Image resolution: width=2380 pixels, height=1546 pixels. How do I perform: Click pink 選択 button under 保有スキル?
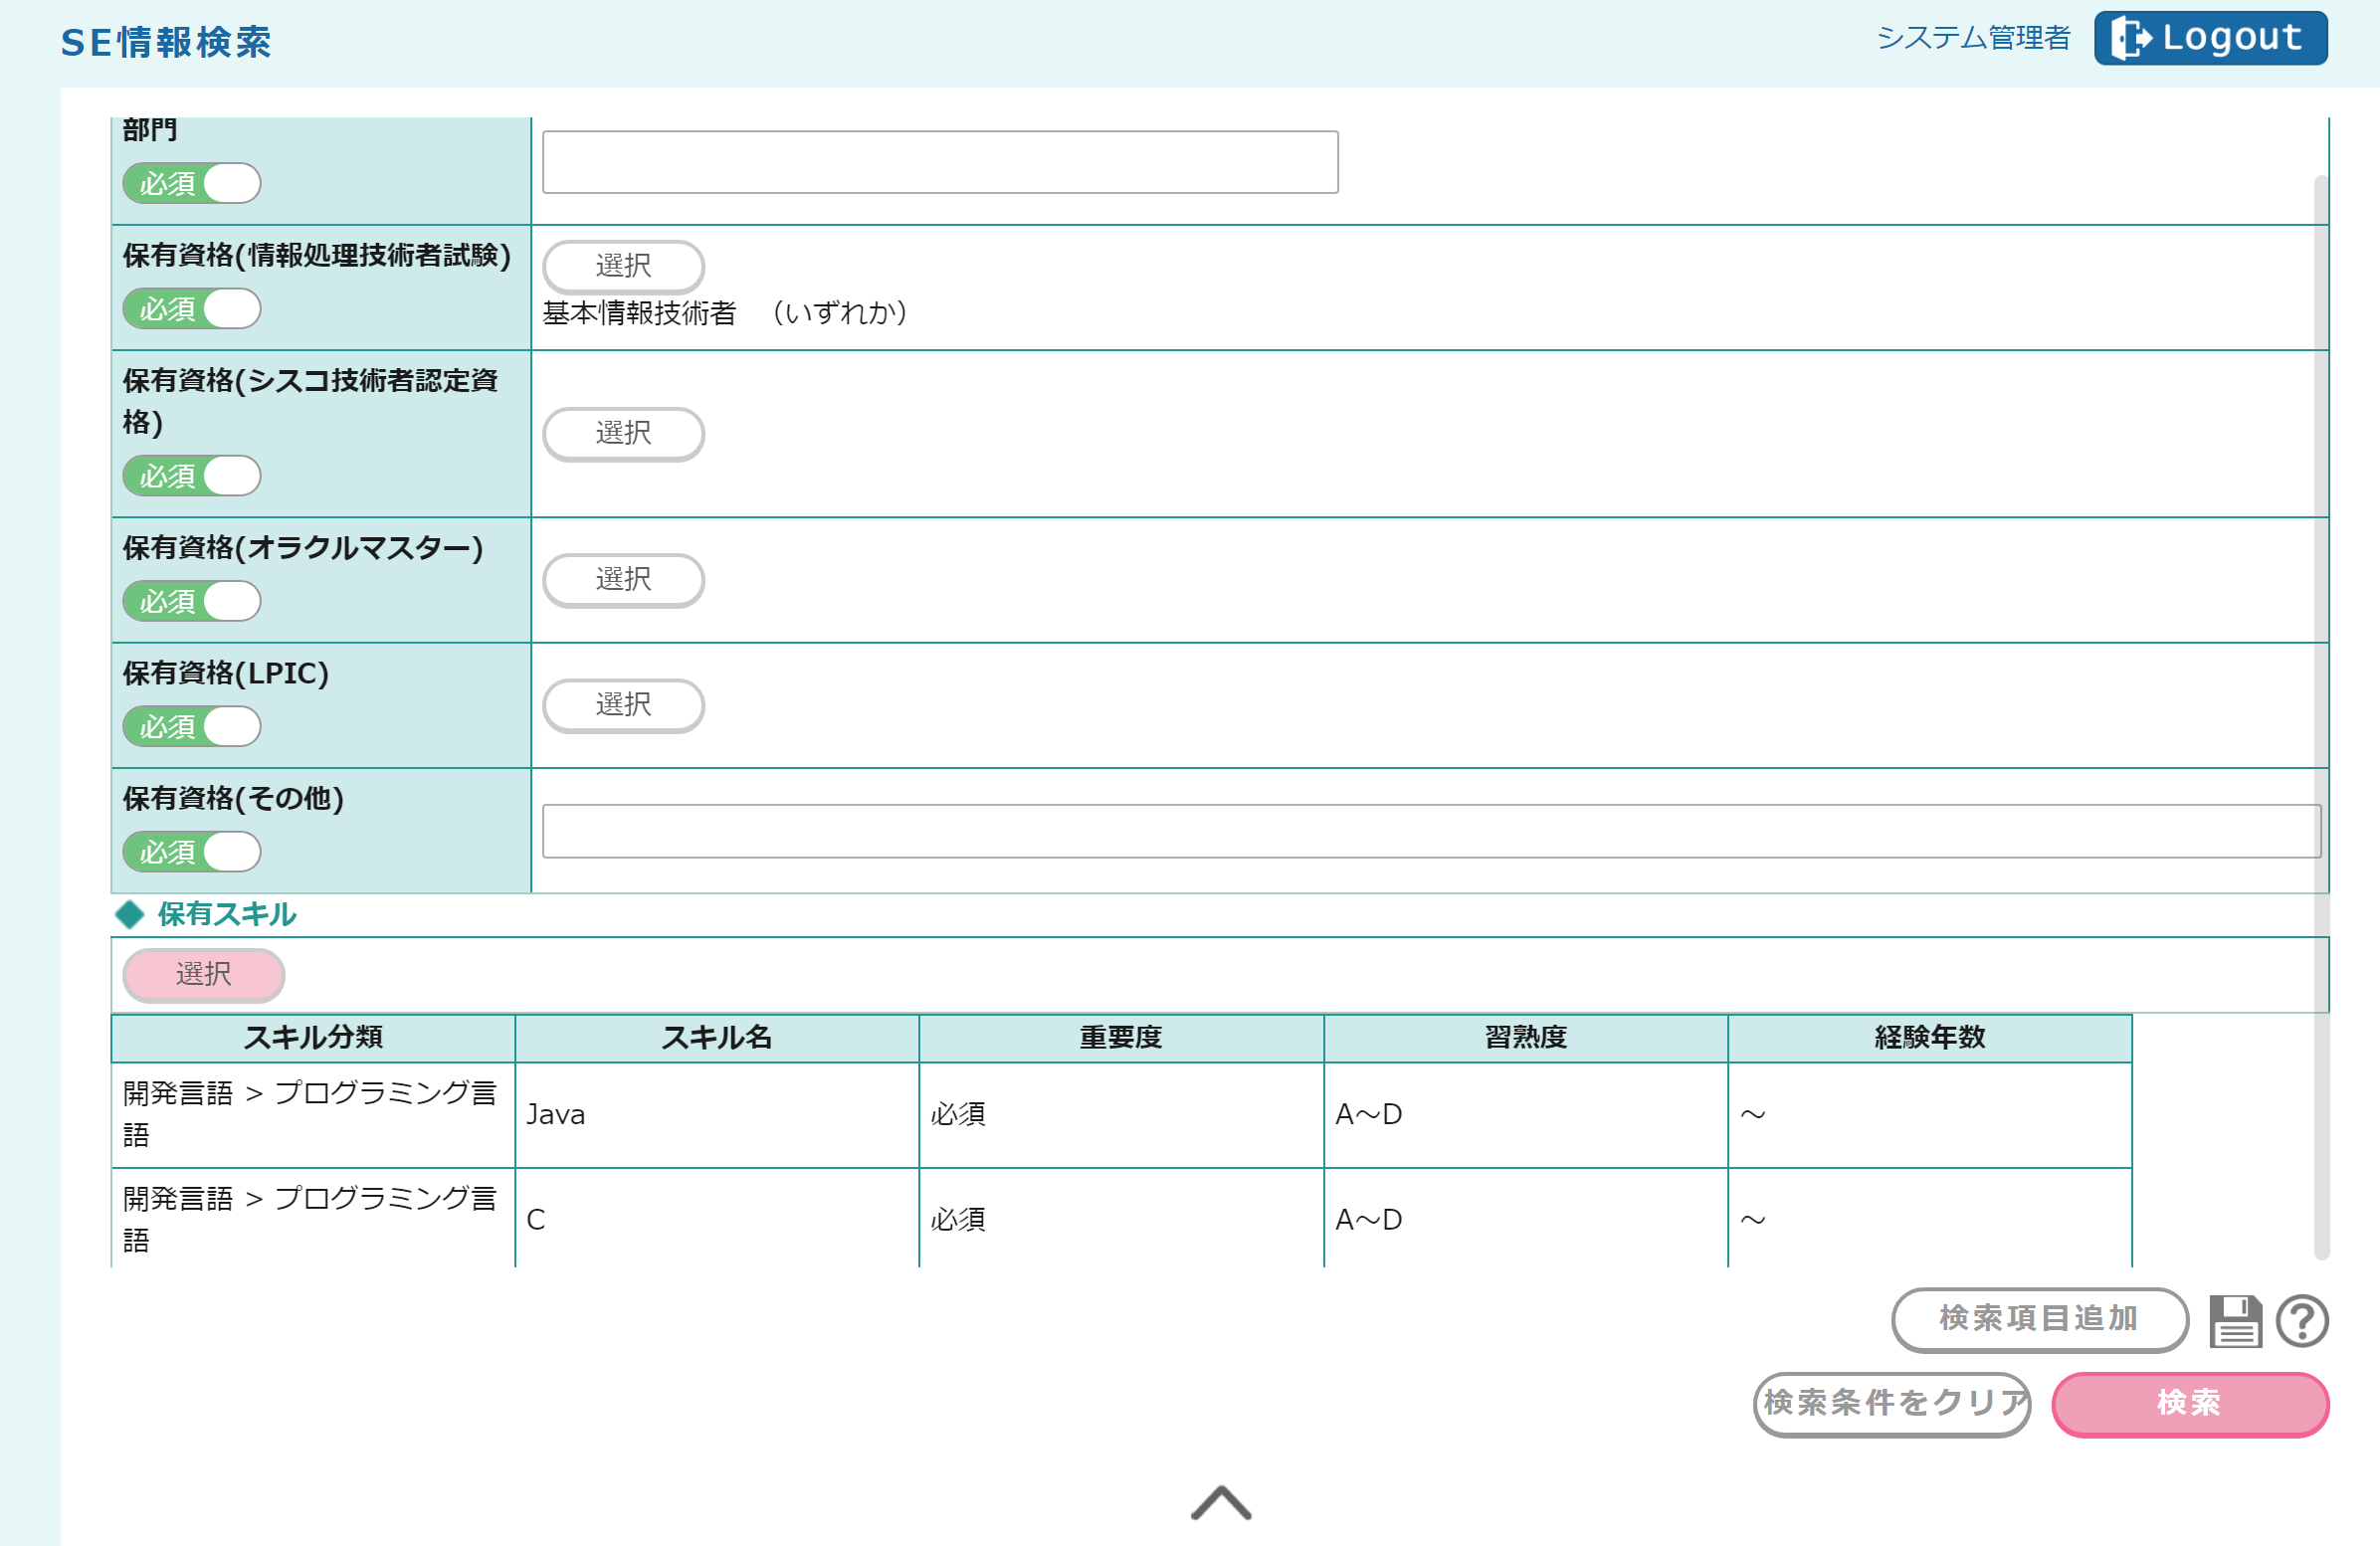point(204,974)
